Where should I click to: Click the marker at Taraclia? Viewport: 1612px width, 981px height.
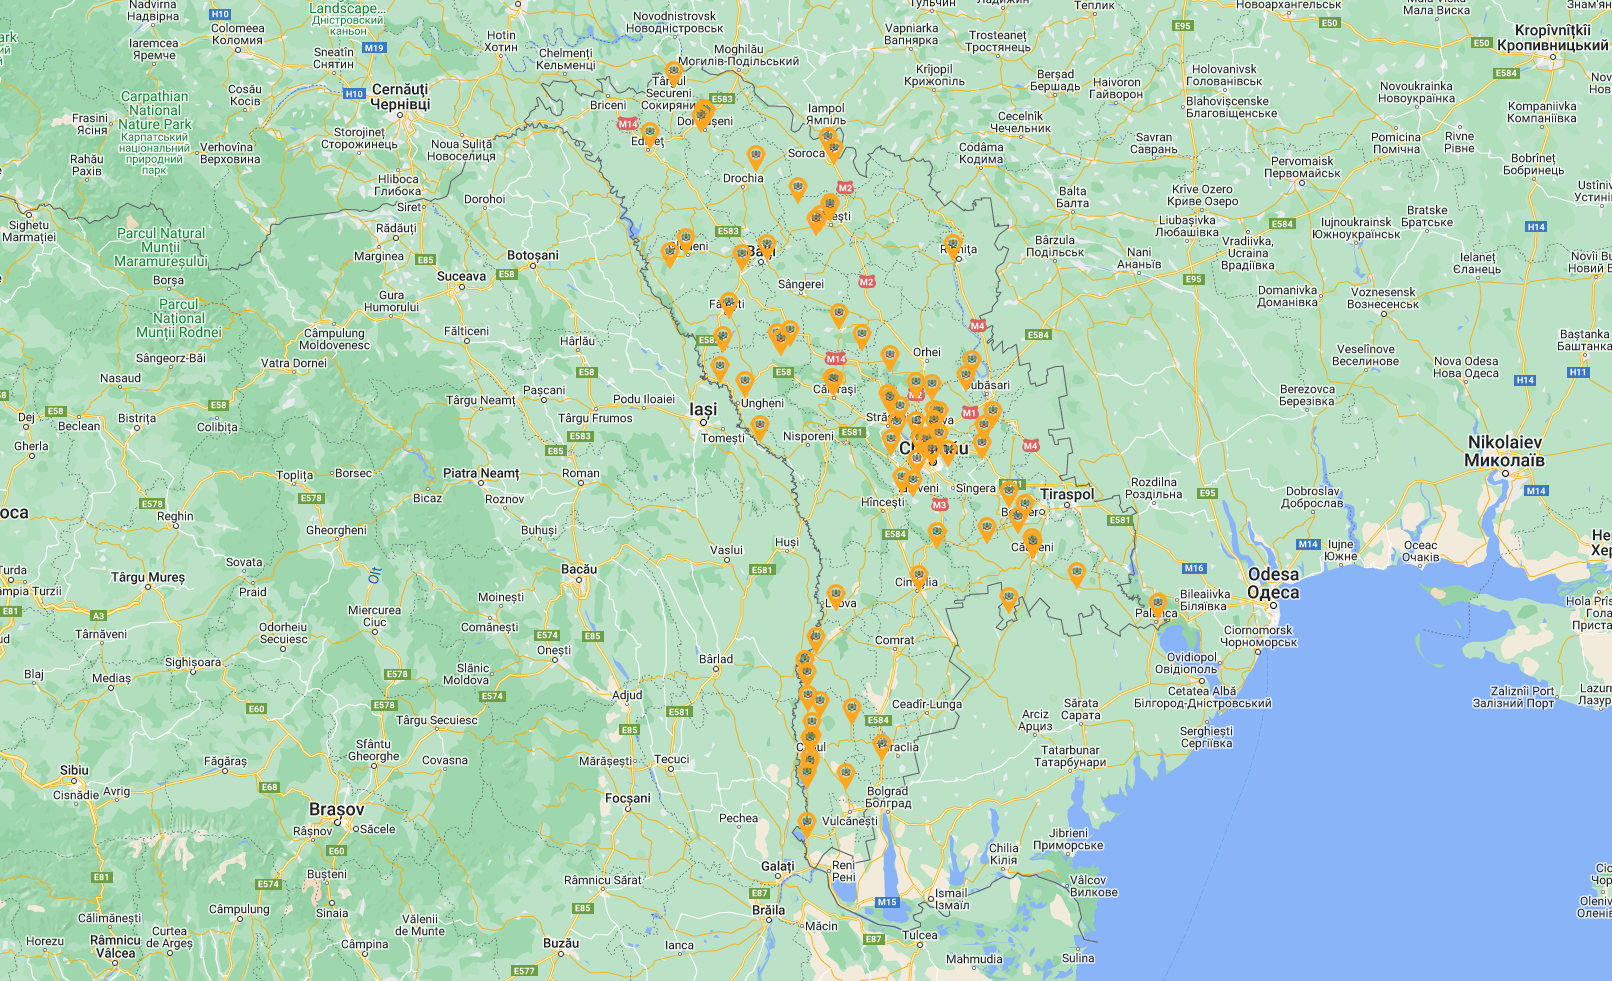tap(882, 745)
